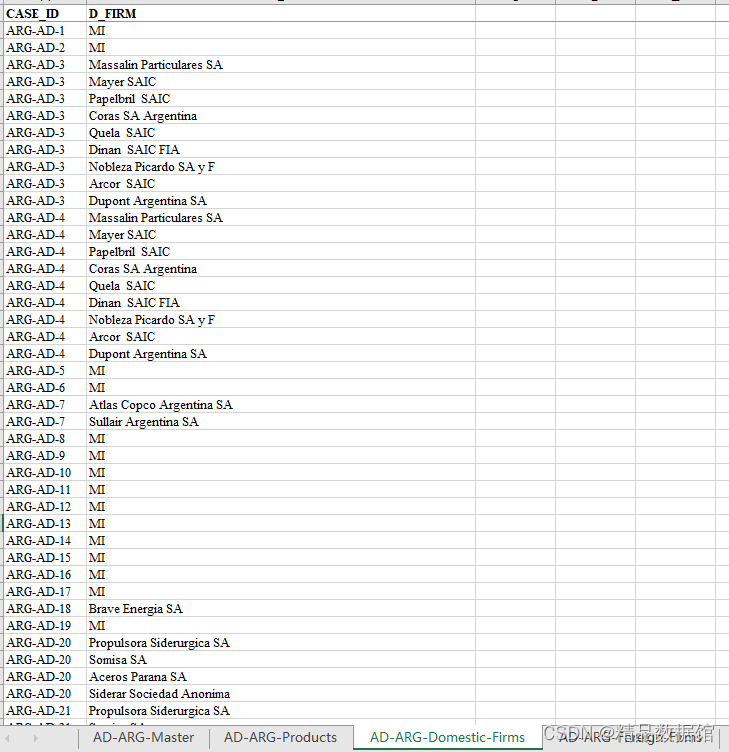This screenshot has width=729, height=752.
Task: Select Massalin Particulares SA in the ARG-AD-3 group
Action: pos(281,65)
